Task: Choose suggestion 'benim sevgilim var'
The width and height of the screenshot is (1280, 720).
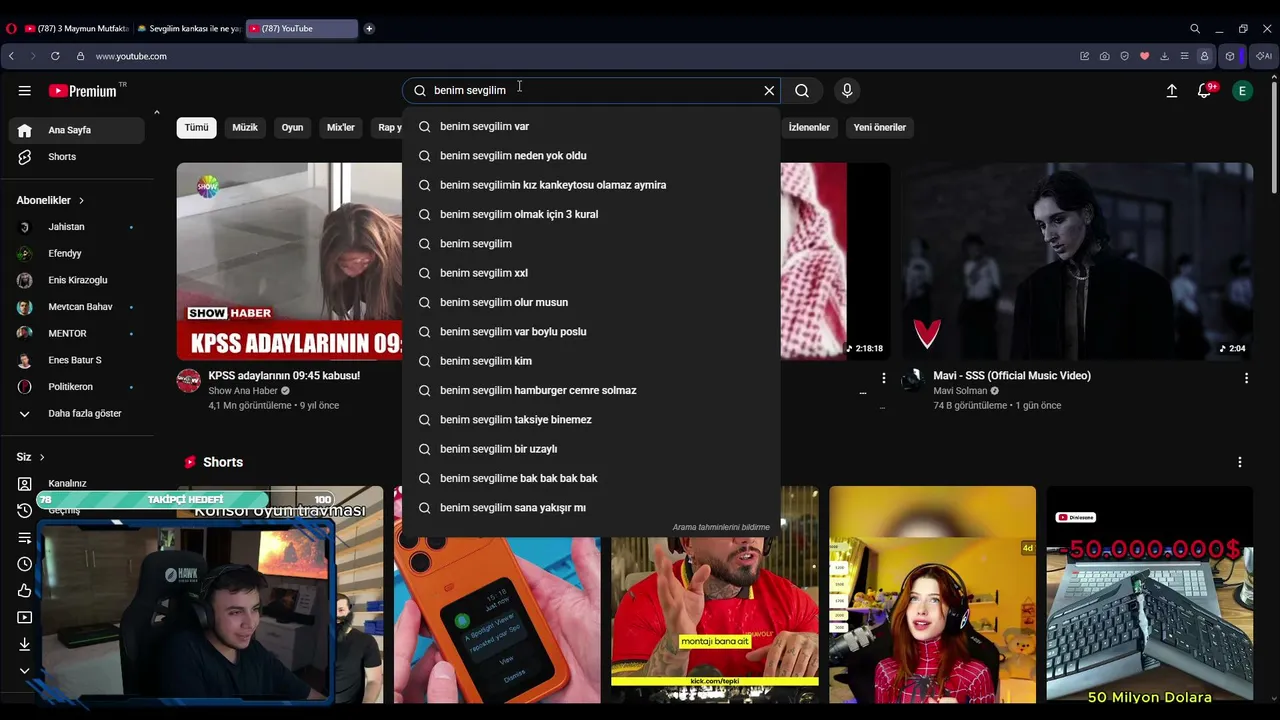Action: tap(591, 127)
